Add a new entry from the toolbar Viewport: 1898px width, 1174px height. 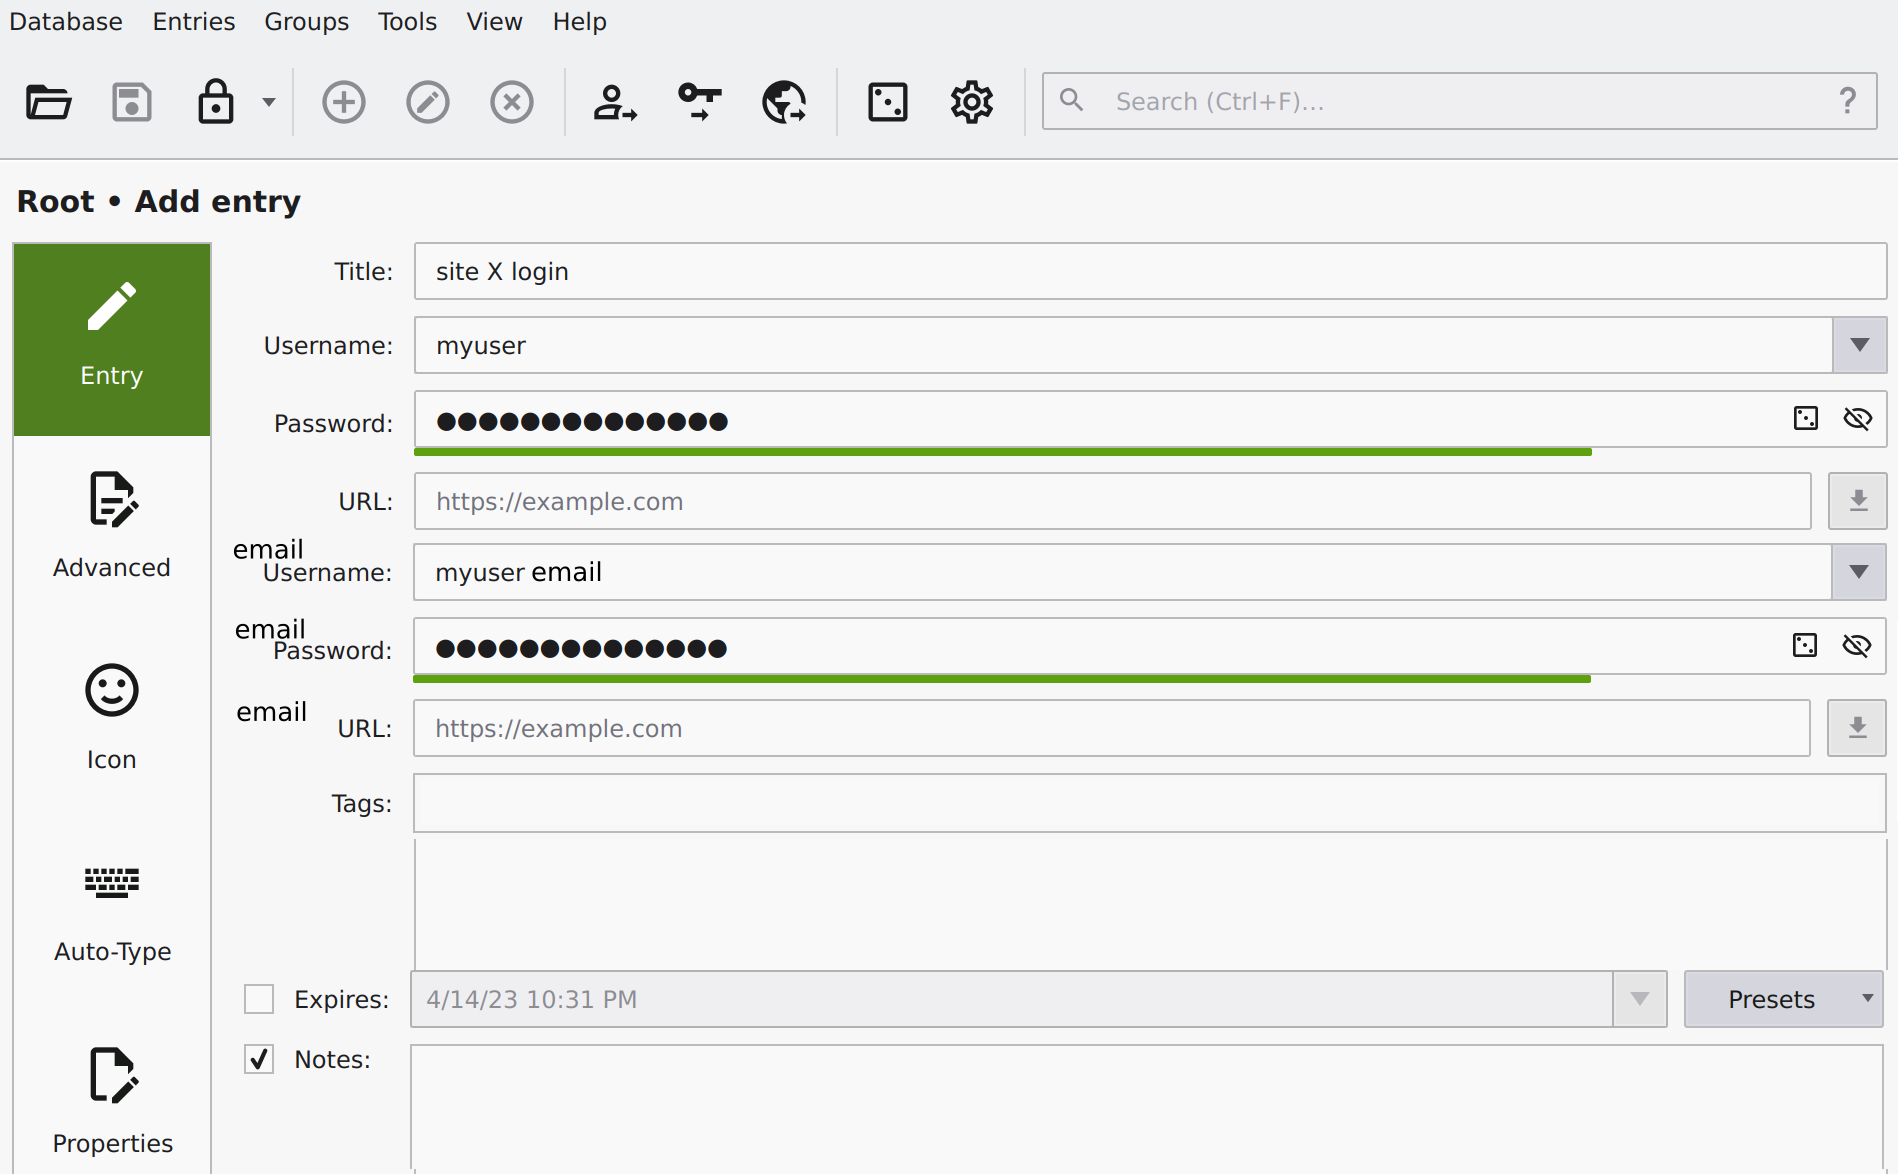pos(343,101)
